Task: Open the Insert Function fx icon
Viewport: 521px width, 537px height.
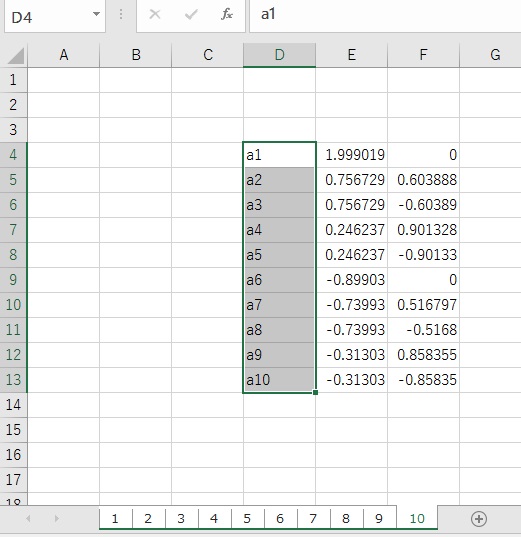Action: click(x=227, y=14)
